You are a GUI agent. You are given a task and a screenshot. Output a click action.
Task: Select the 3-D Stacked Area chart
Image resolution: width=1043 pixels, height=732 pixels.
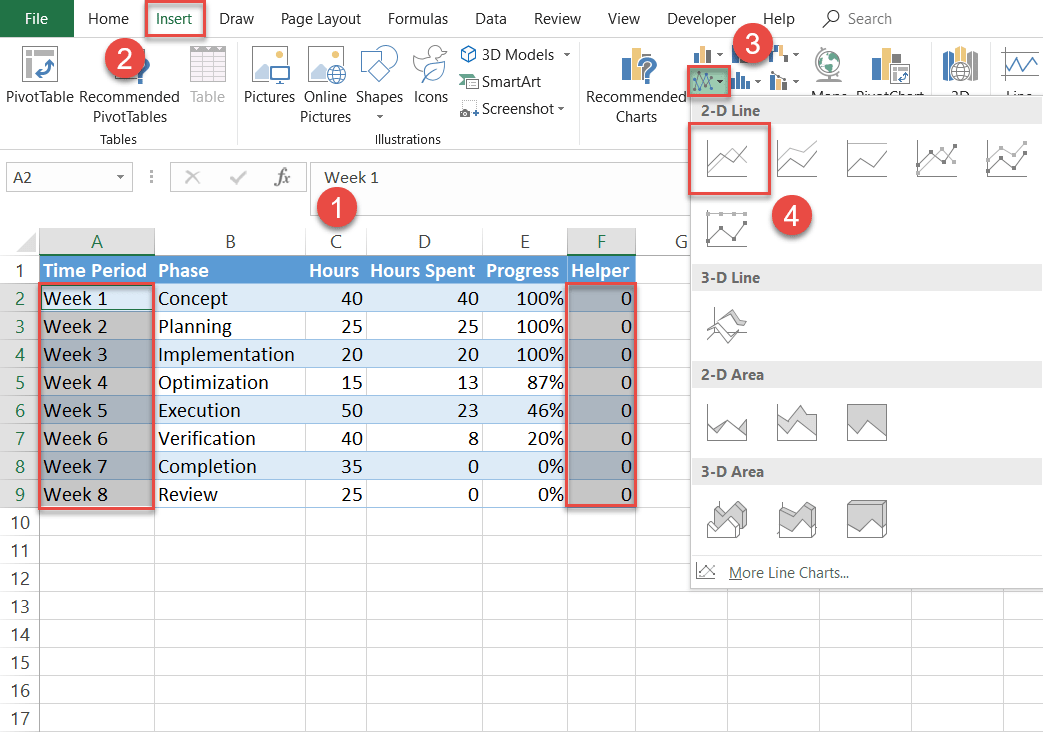[797, 519]
